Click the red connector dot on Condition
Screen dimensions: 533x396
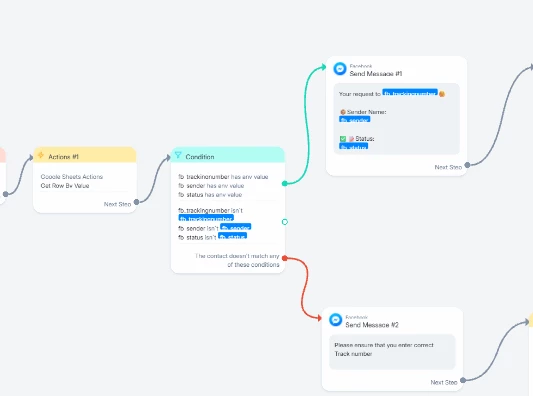285,258
